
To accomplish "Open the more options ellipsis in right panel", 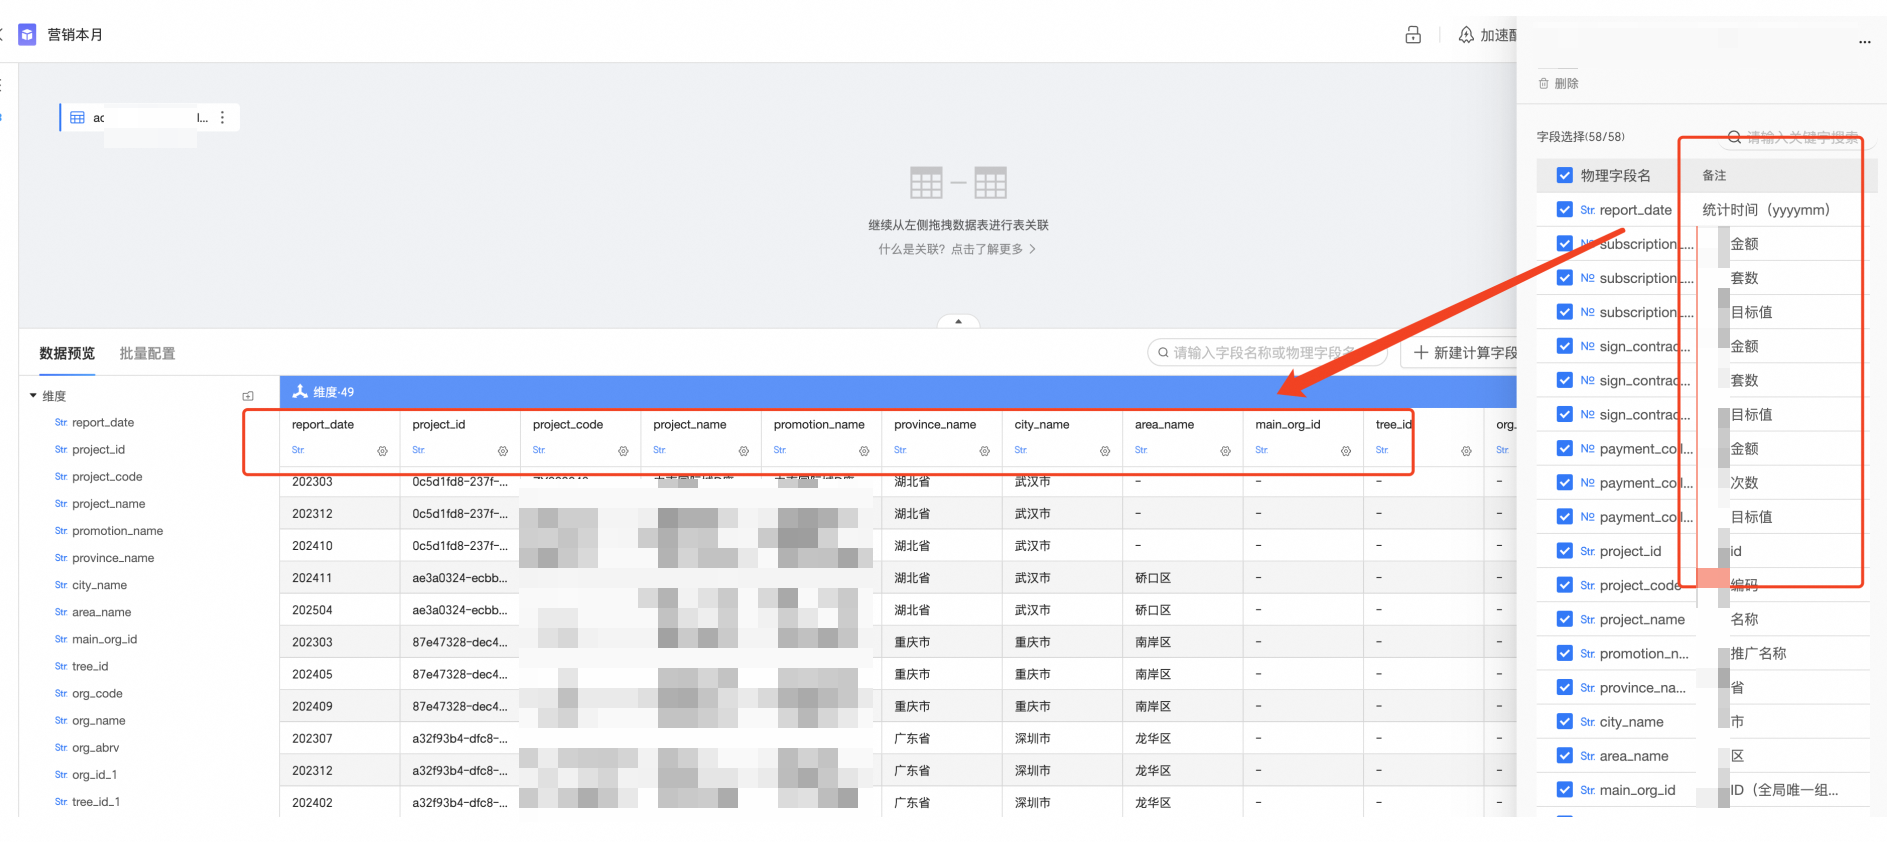I will click(1864, 42).
